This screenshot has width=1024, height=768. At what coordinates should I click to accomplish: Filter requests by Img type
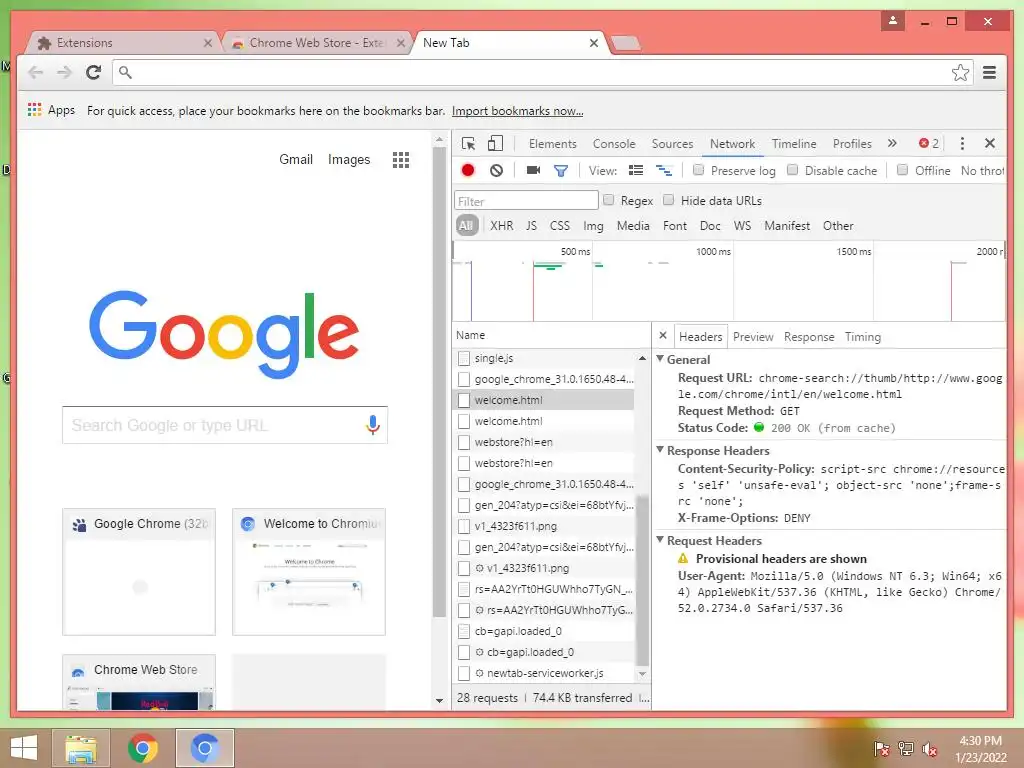click(x=593, y=226)
